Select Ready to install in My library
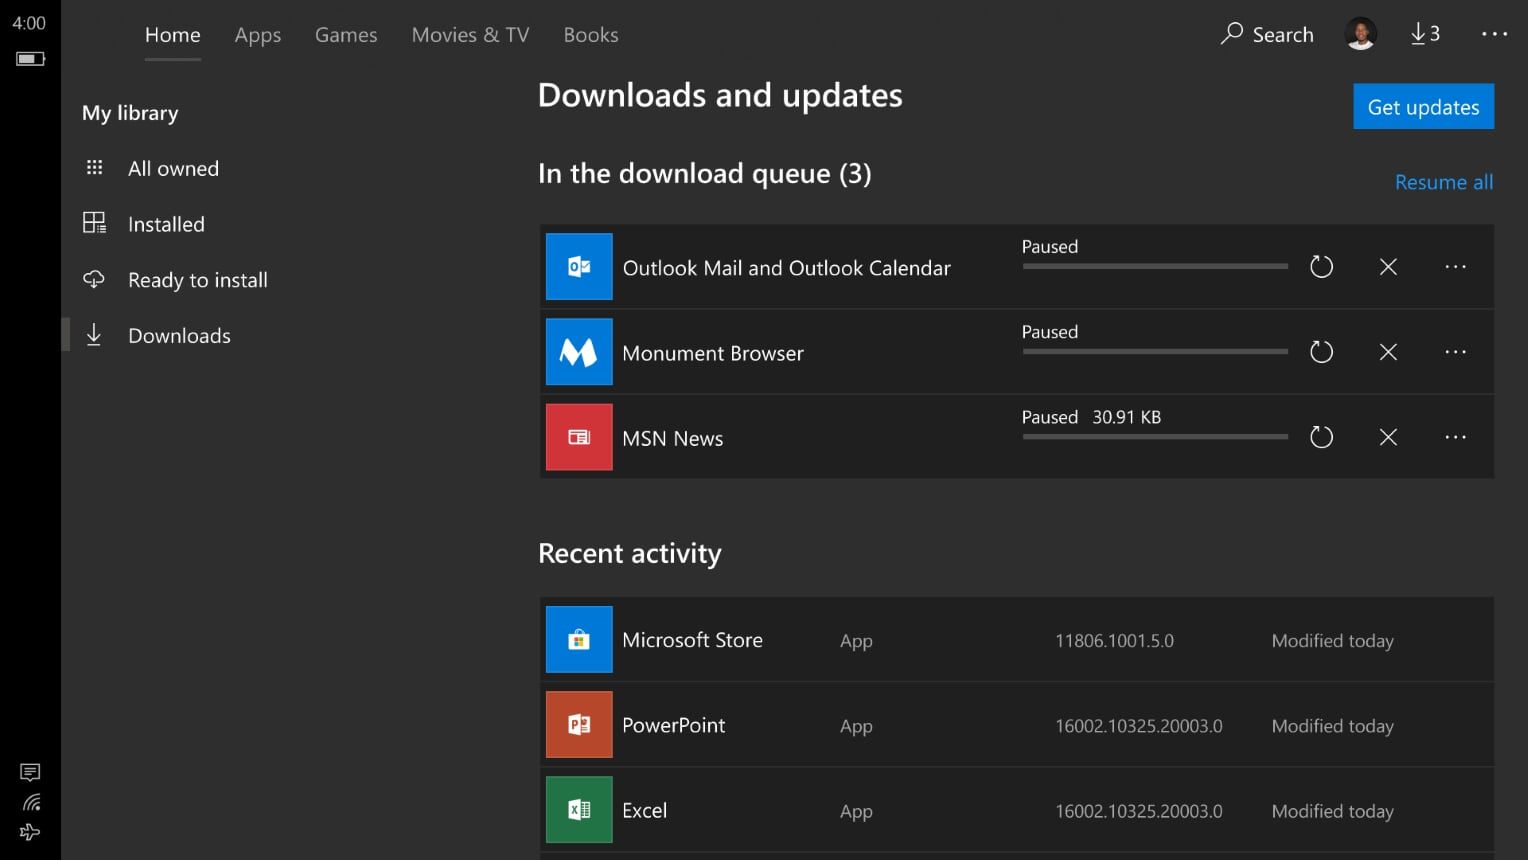Screen dimensions: 1528x860 point(198,280)
